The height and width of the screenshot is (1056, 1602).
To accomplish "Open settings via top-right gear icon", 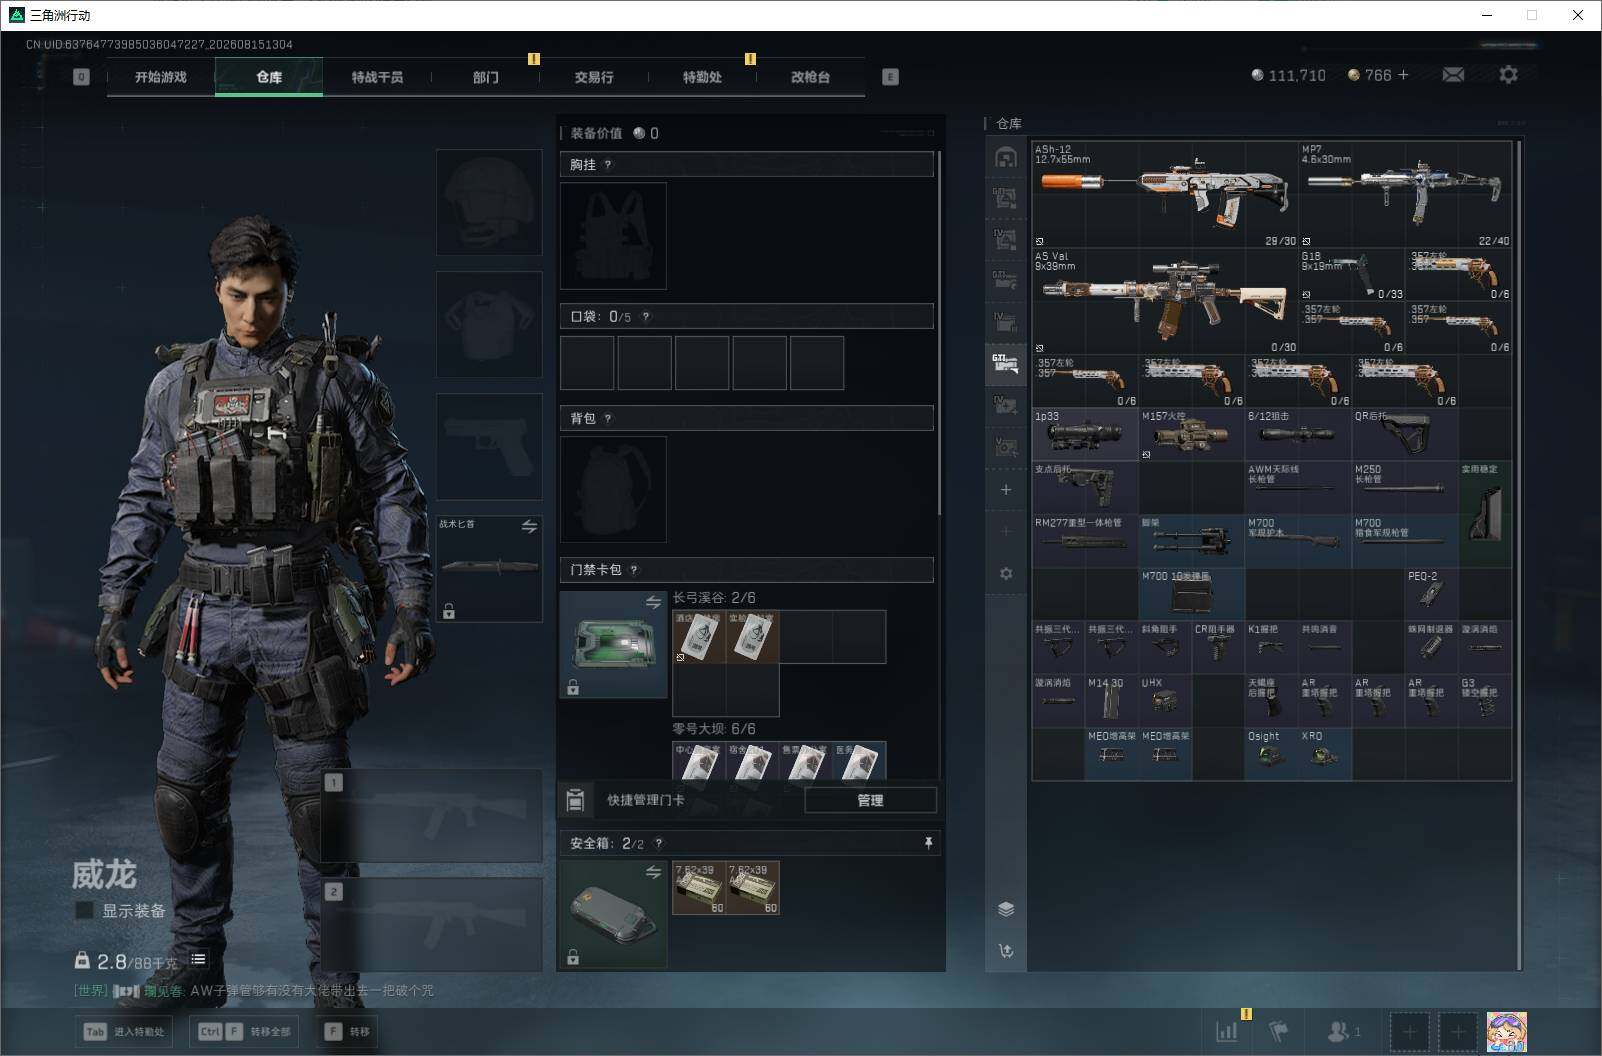I will point(1508,75).
